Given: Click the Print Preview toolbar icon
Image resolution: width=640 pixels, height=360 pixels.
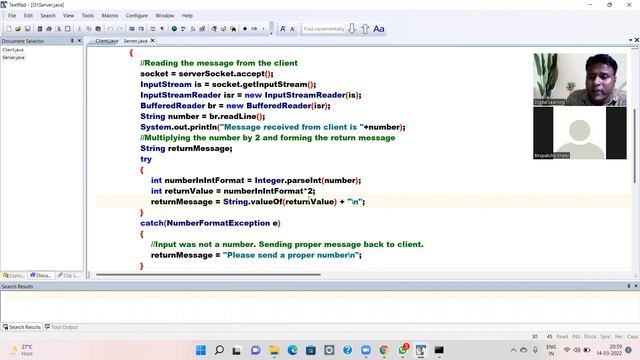Looking at the screenshot, I should click(x=58, y=29).
